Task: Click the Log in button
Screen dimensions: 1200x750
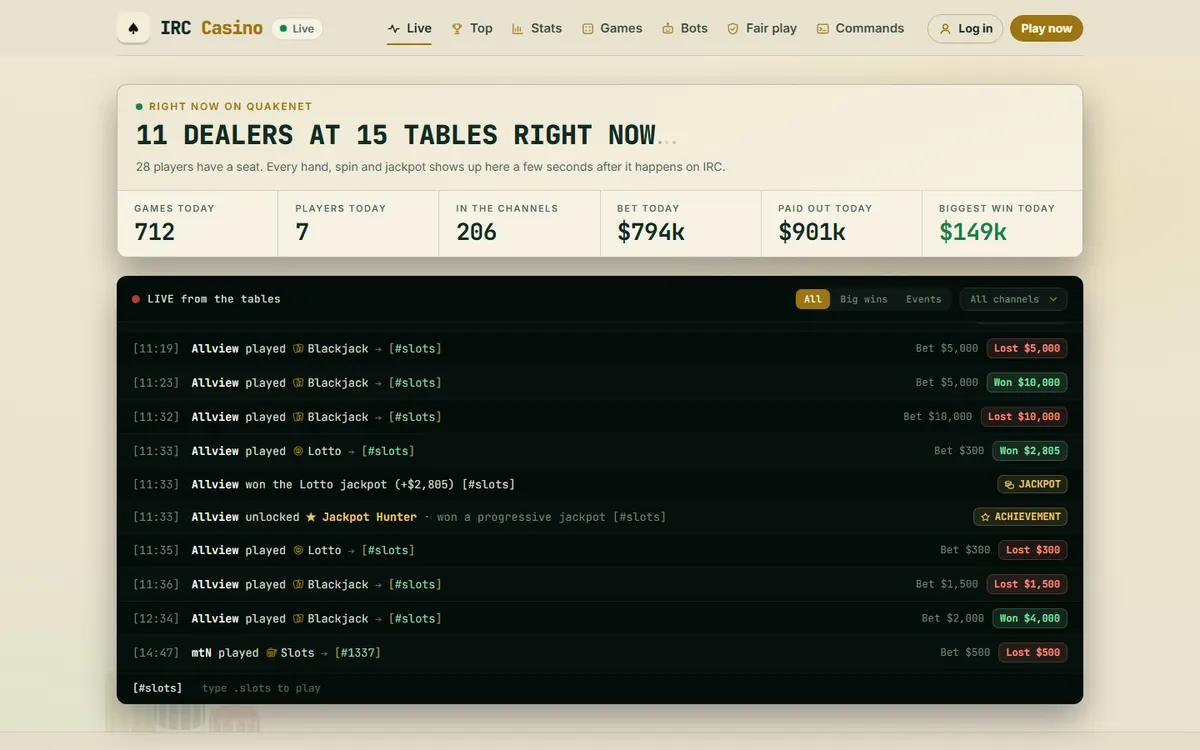Action: point(965,28)
